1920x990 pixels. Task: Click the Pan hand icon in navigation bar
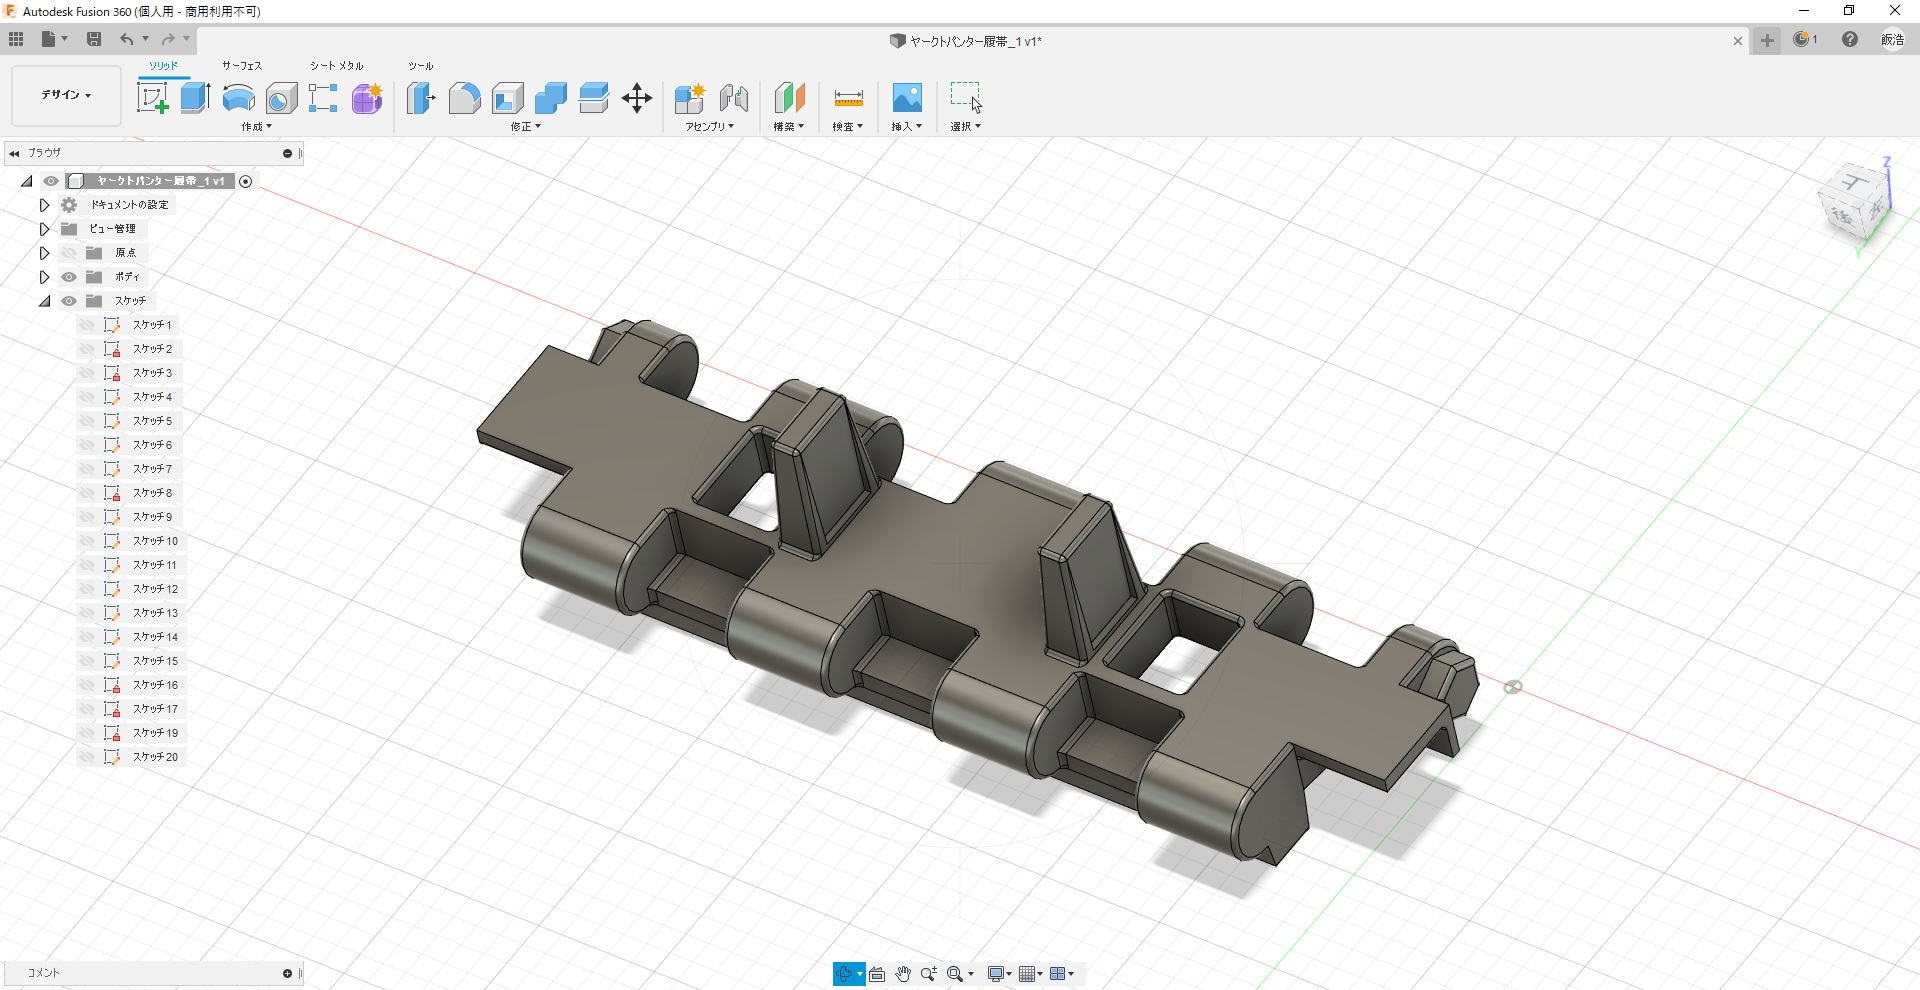903,974
